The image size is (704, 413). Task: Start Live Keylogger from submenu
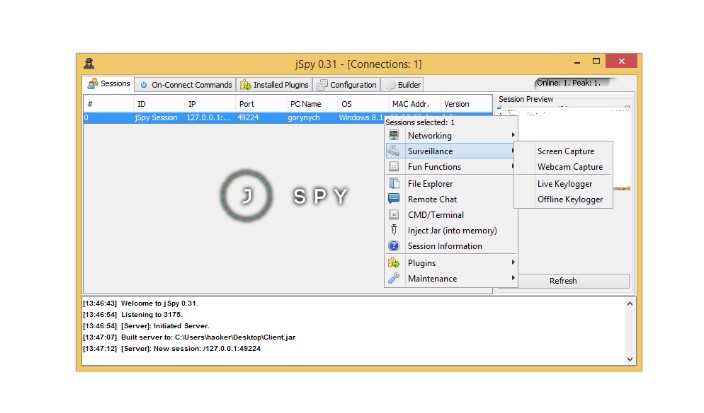[x=563, y=184]
